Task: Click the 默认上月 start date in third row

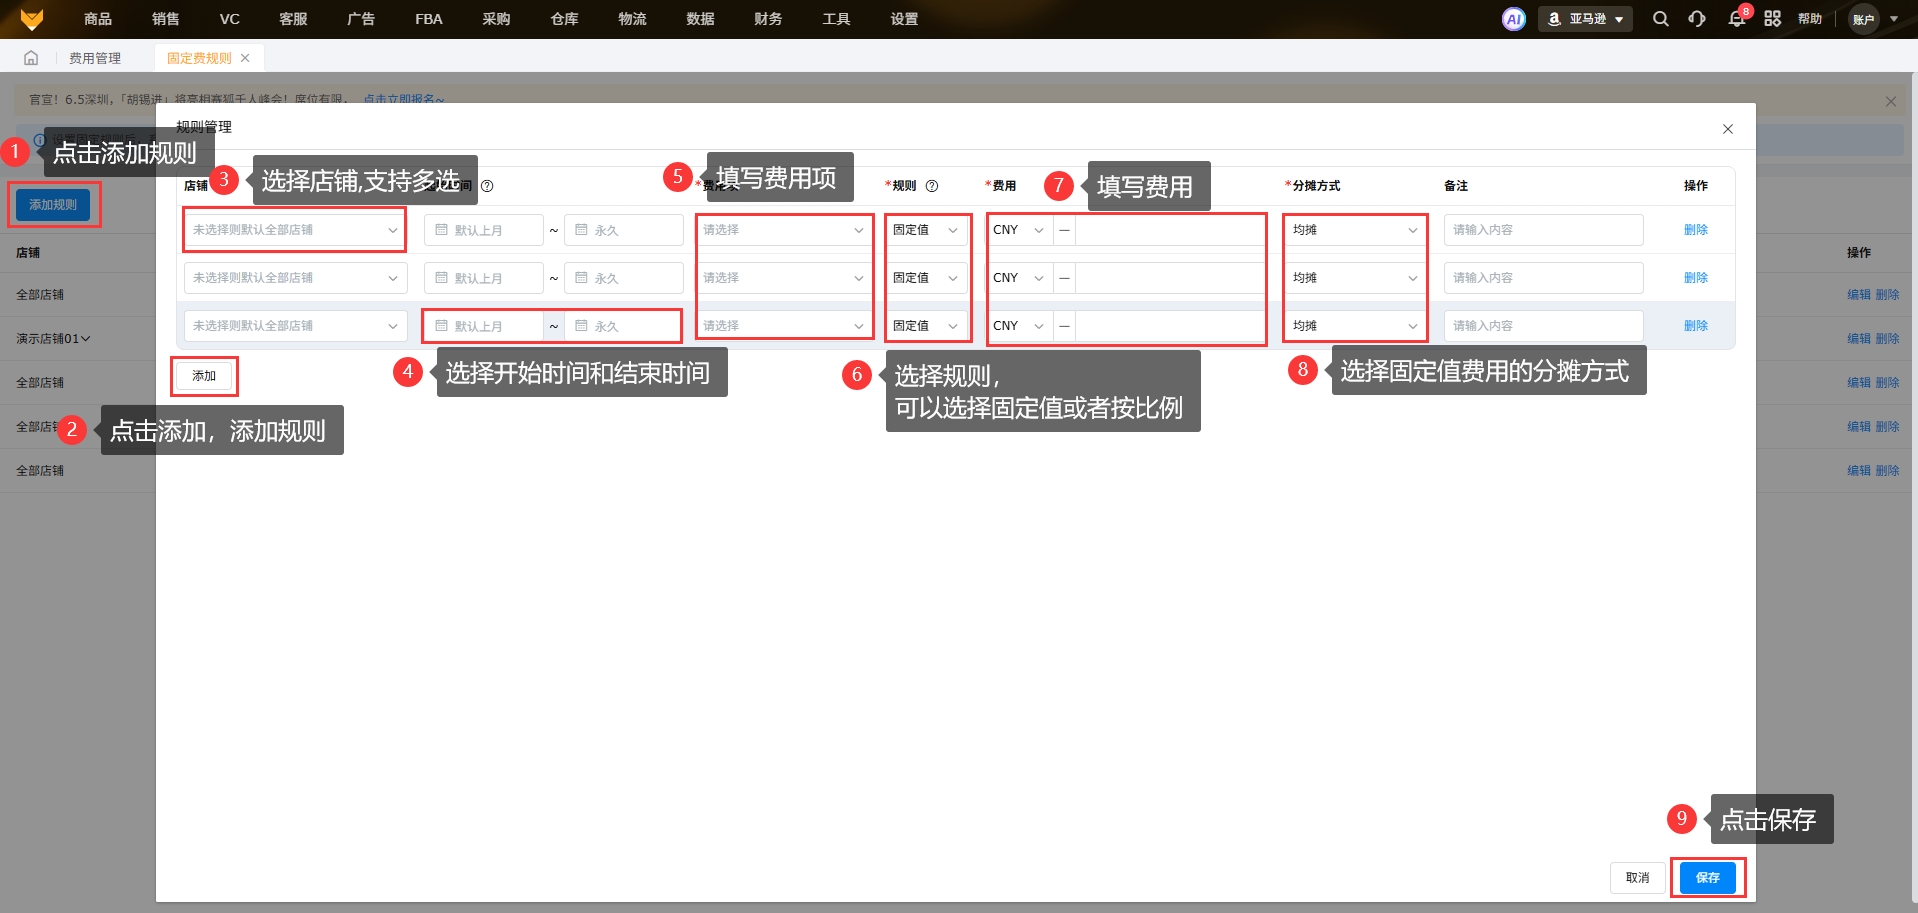Action: [484, 326]
